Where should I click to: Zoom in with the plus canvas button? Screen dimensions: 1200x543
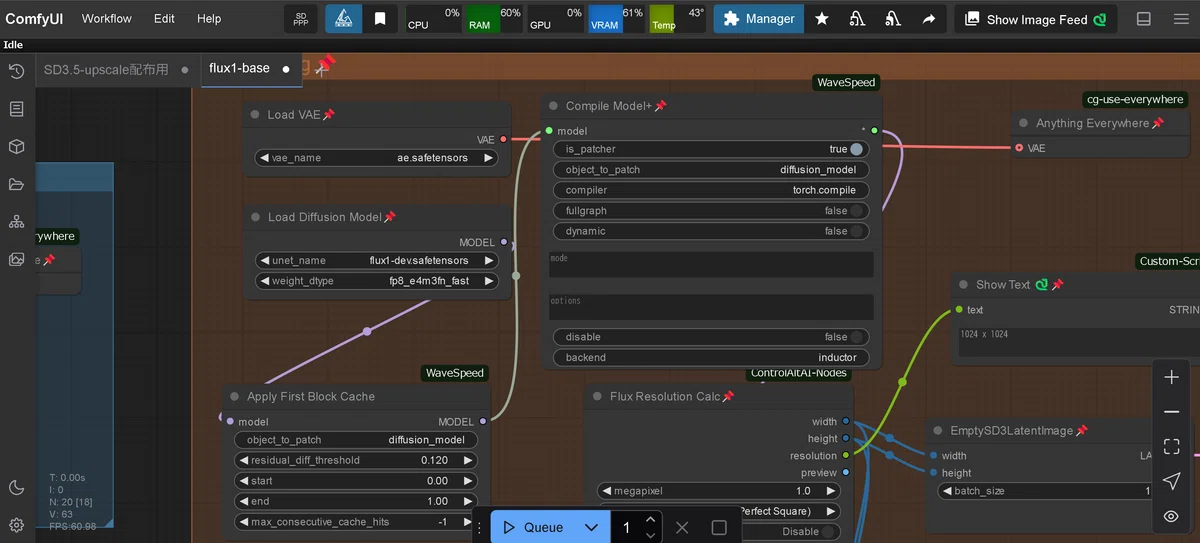(x=1171, y=378)
